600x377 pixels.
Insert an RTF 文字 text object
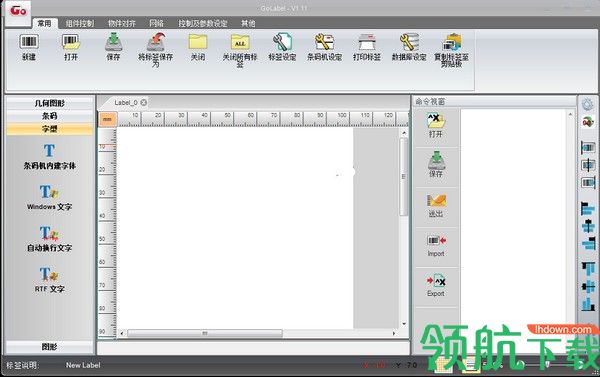pos(49,280)
